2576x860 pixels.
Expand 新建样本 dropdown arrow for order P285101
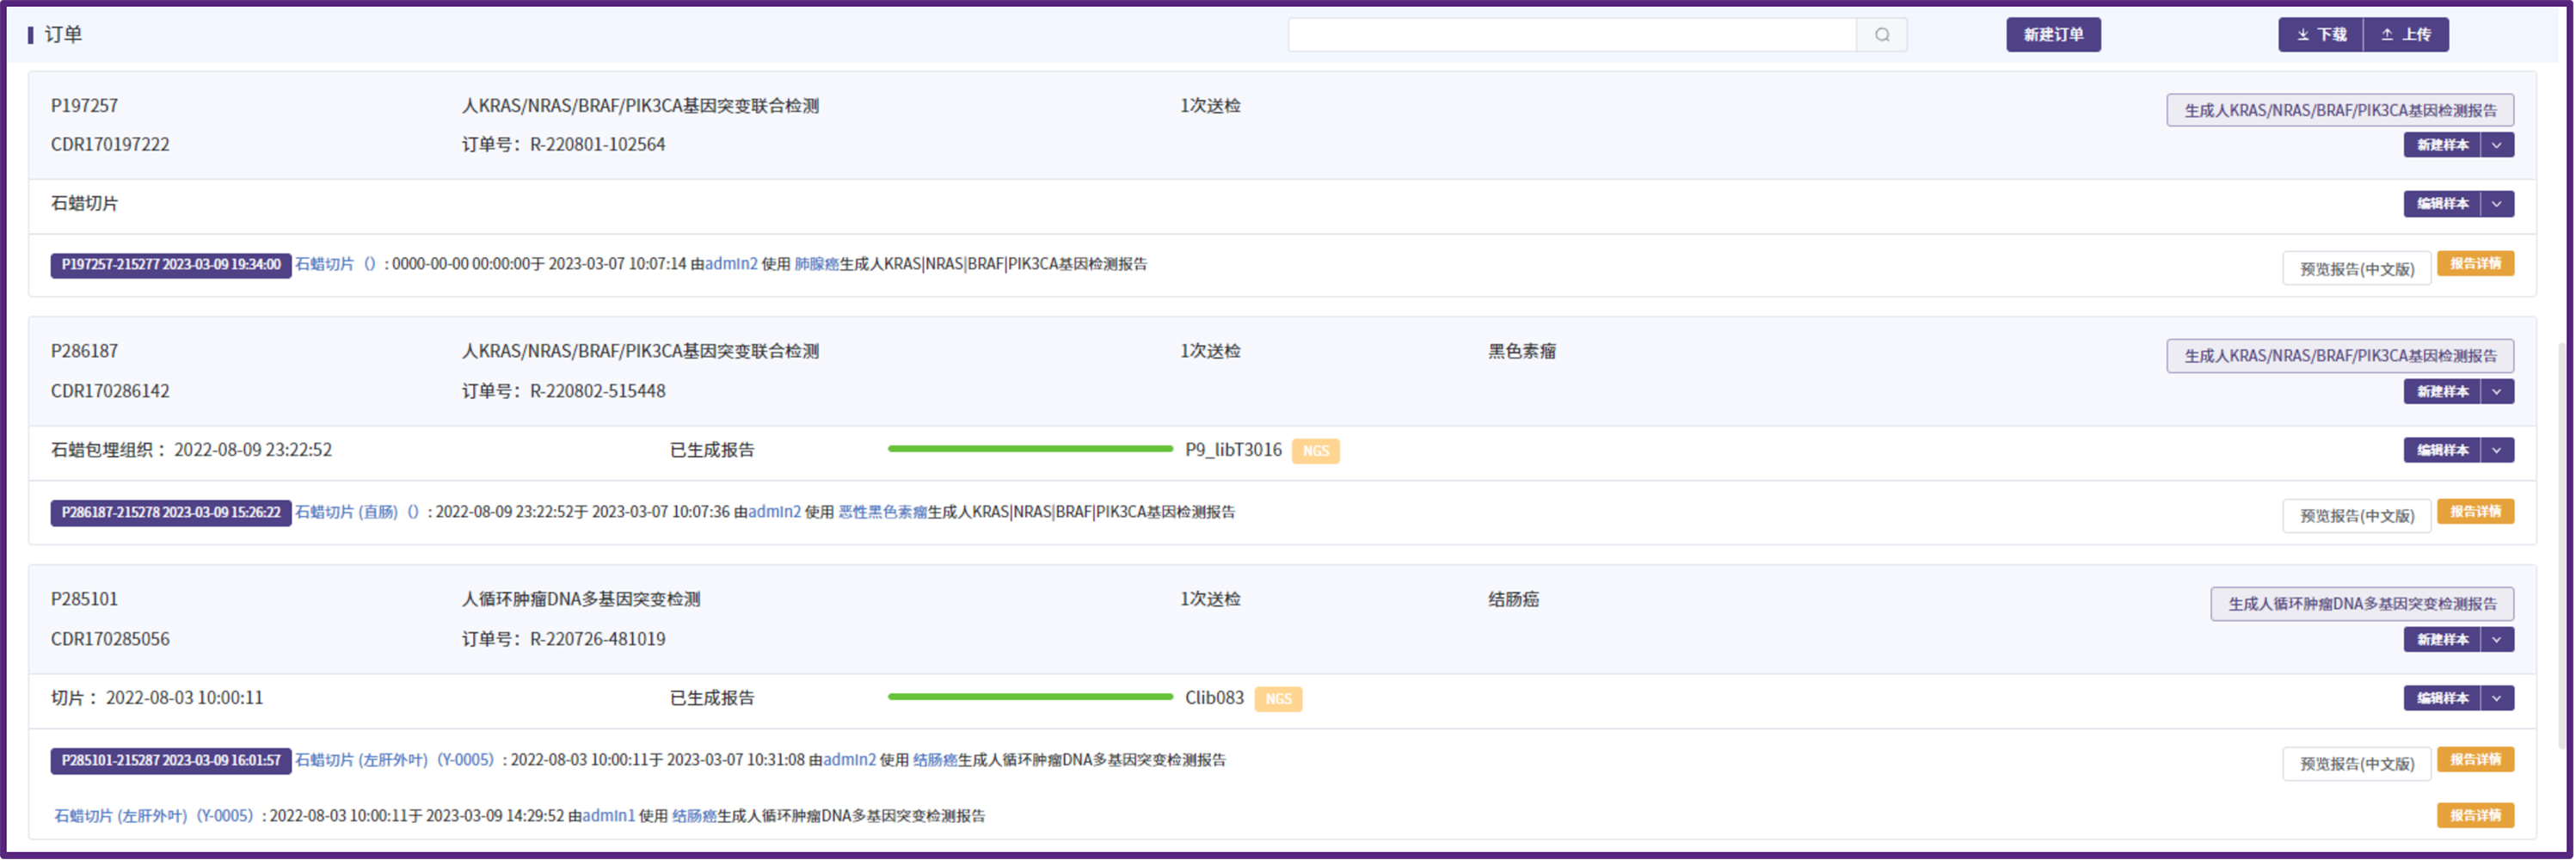pyautogui.click(x=2496, y=640)
